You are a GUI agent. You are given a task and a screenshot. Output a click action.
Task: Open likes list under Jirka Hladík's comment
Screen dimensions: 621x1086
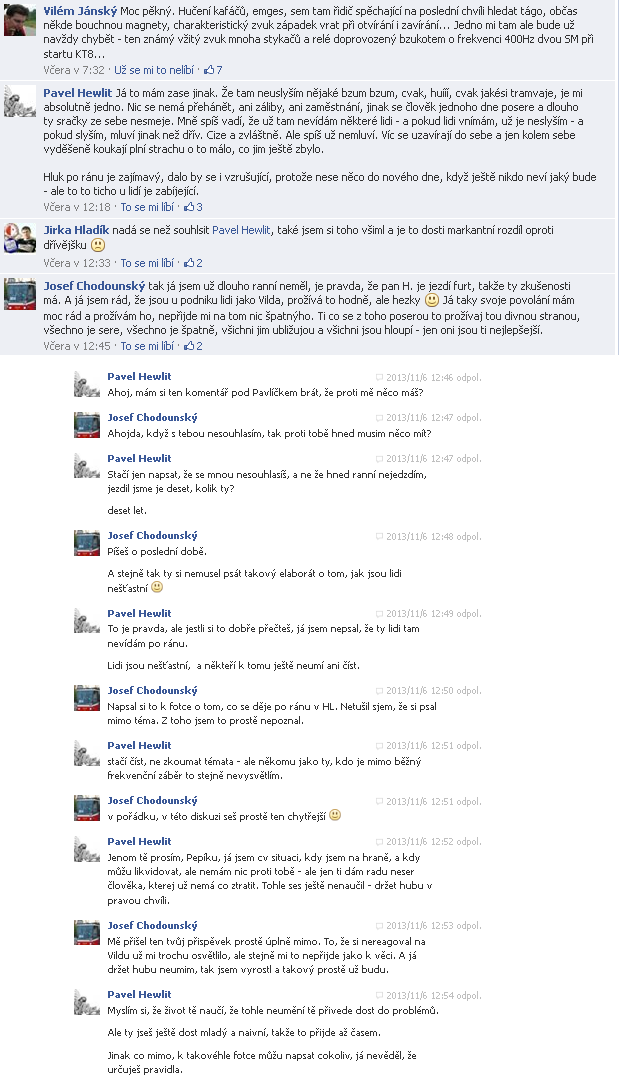point(193,263)
